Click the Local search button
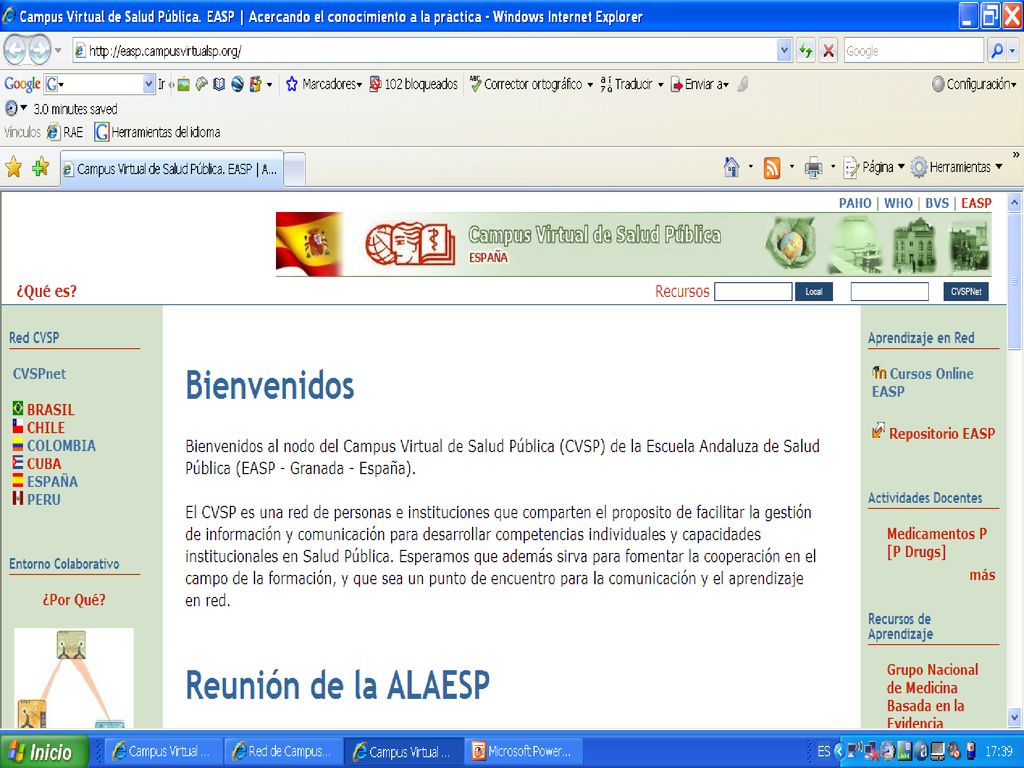This screenshot has height=768, width=1024. [814, 292]
